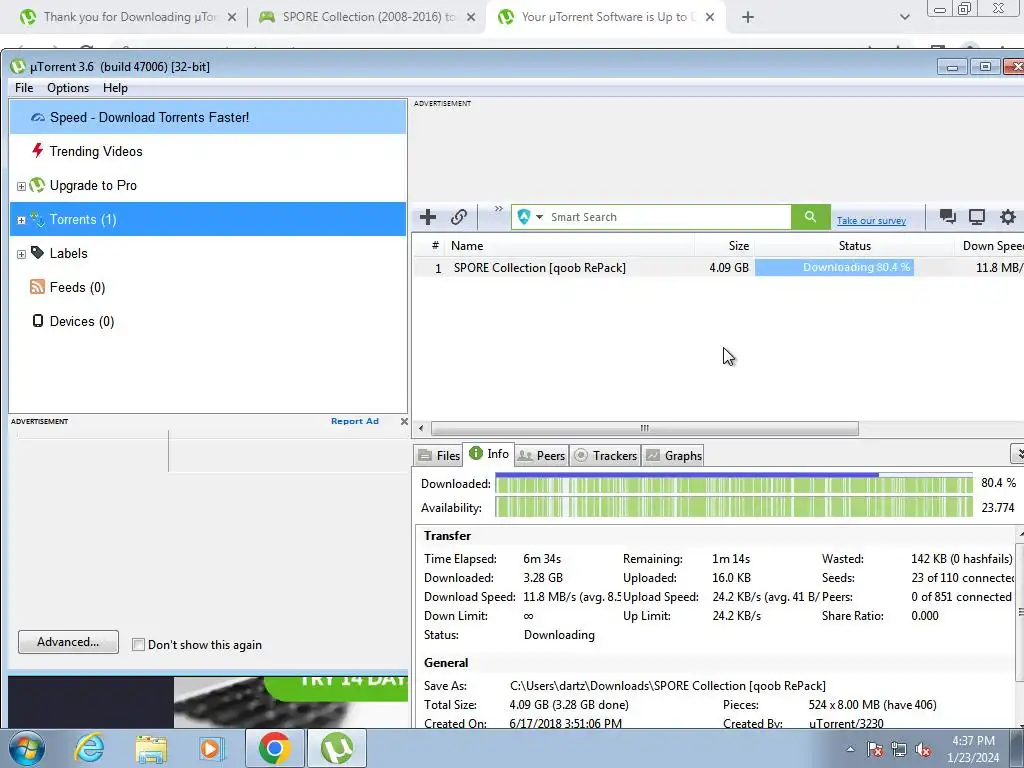Collapse the detail pane arrow button
The height and width of the screenshot is (768, 1024).
[x=1017, y=453]
